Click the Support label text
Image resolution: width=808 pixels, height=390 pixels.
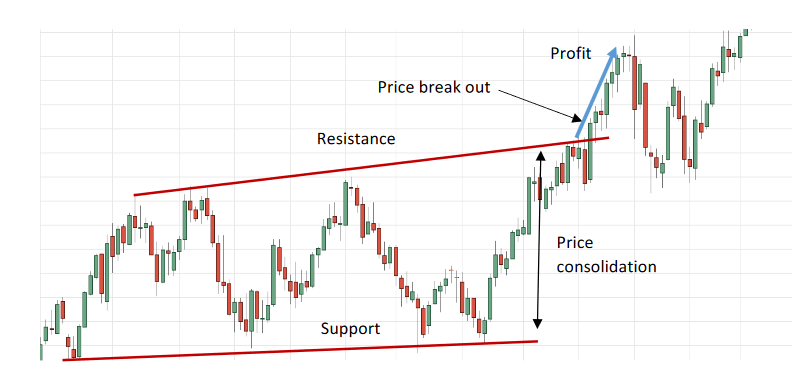tap(350, 329)
